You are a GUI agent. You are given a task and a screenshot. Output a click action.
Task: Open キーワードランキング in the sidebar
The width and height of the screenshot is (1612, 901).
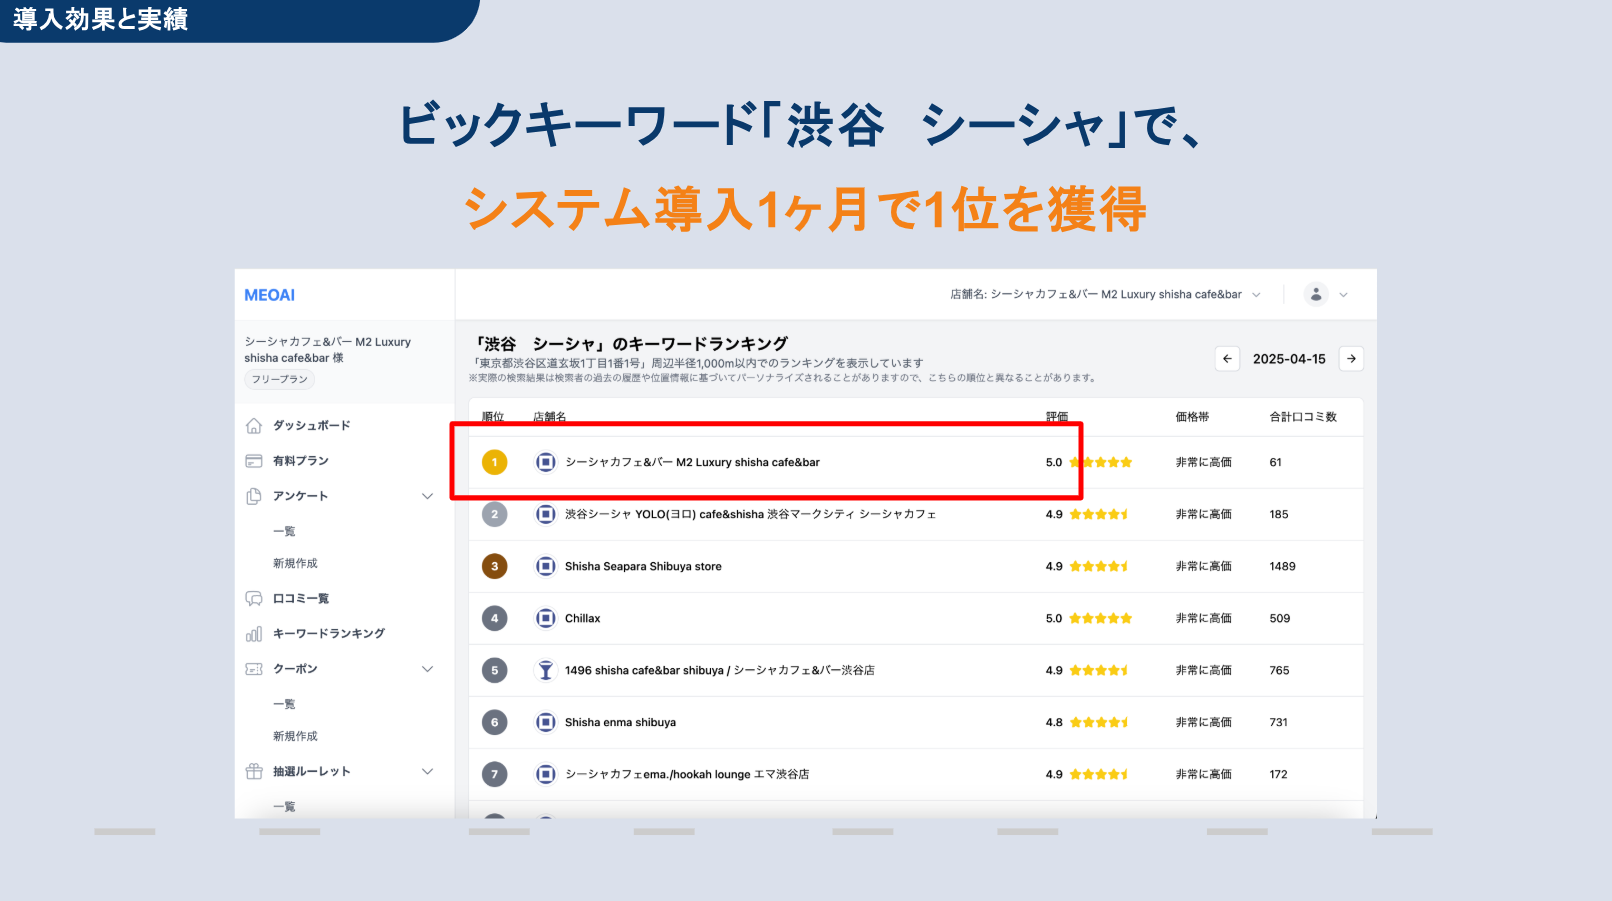tap(329, 634)
